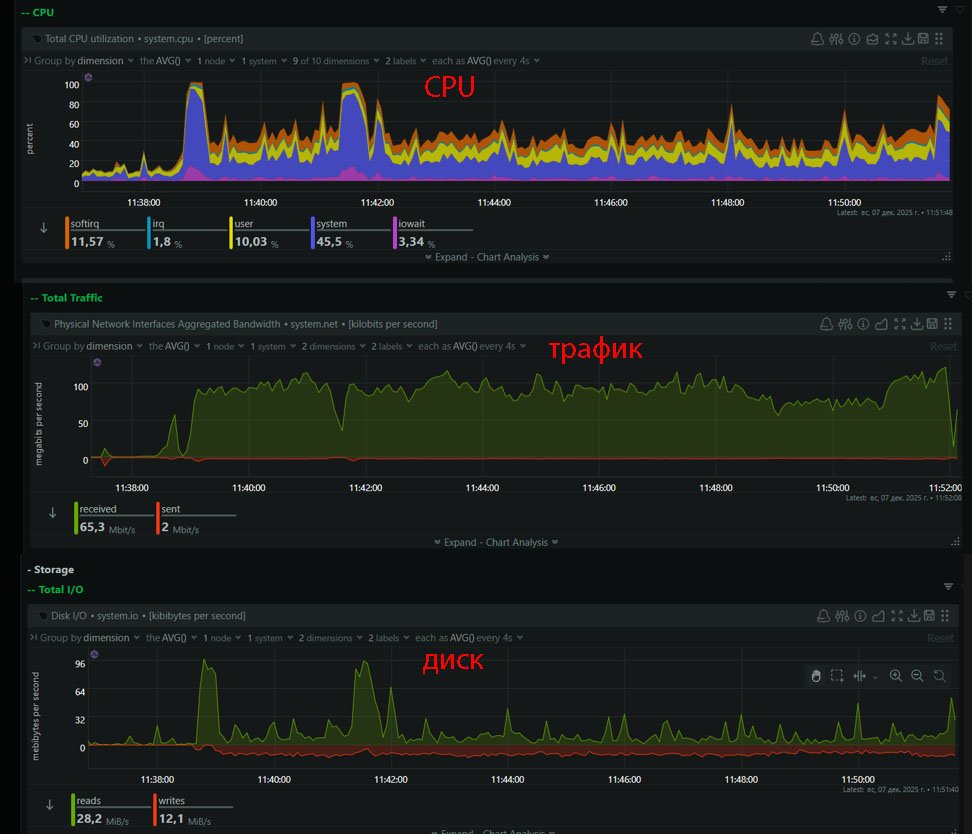
Task: Zoom out on the Disk I/O chart
Action: click(917, 676)
